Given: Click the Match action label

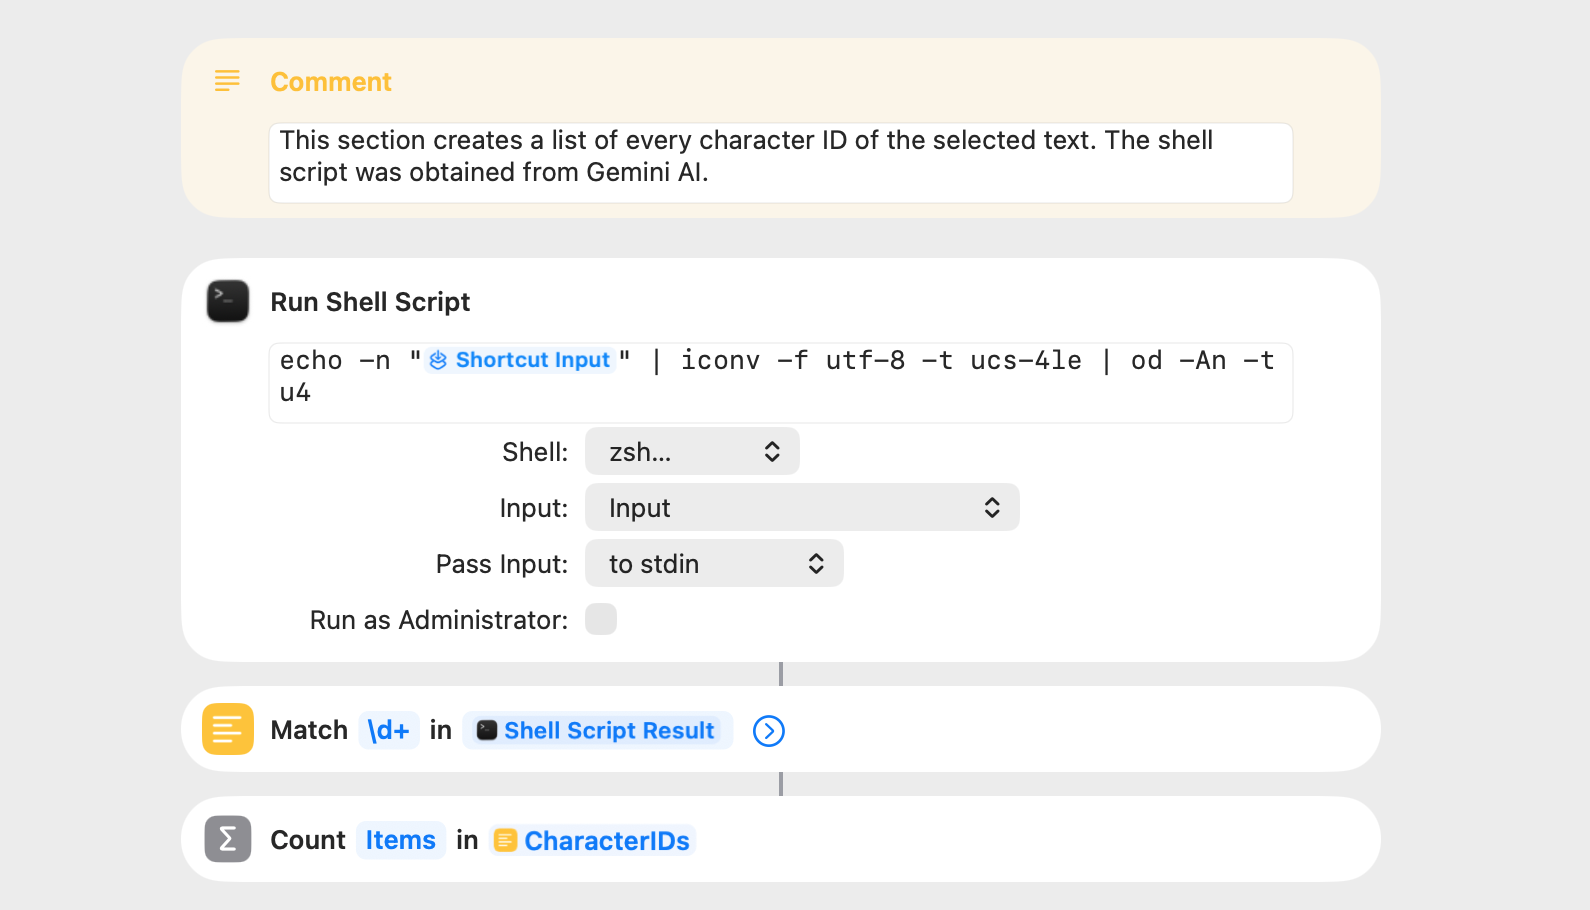Looking at the screenshot, I should 309,730.
